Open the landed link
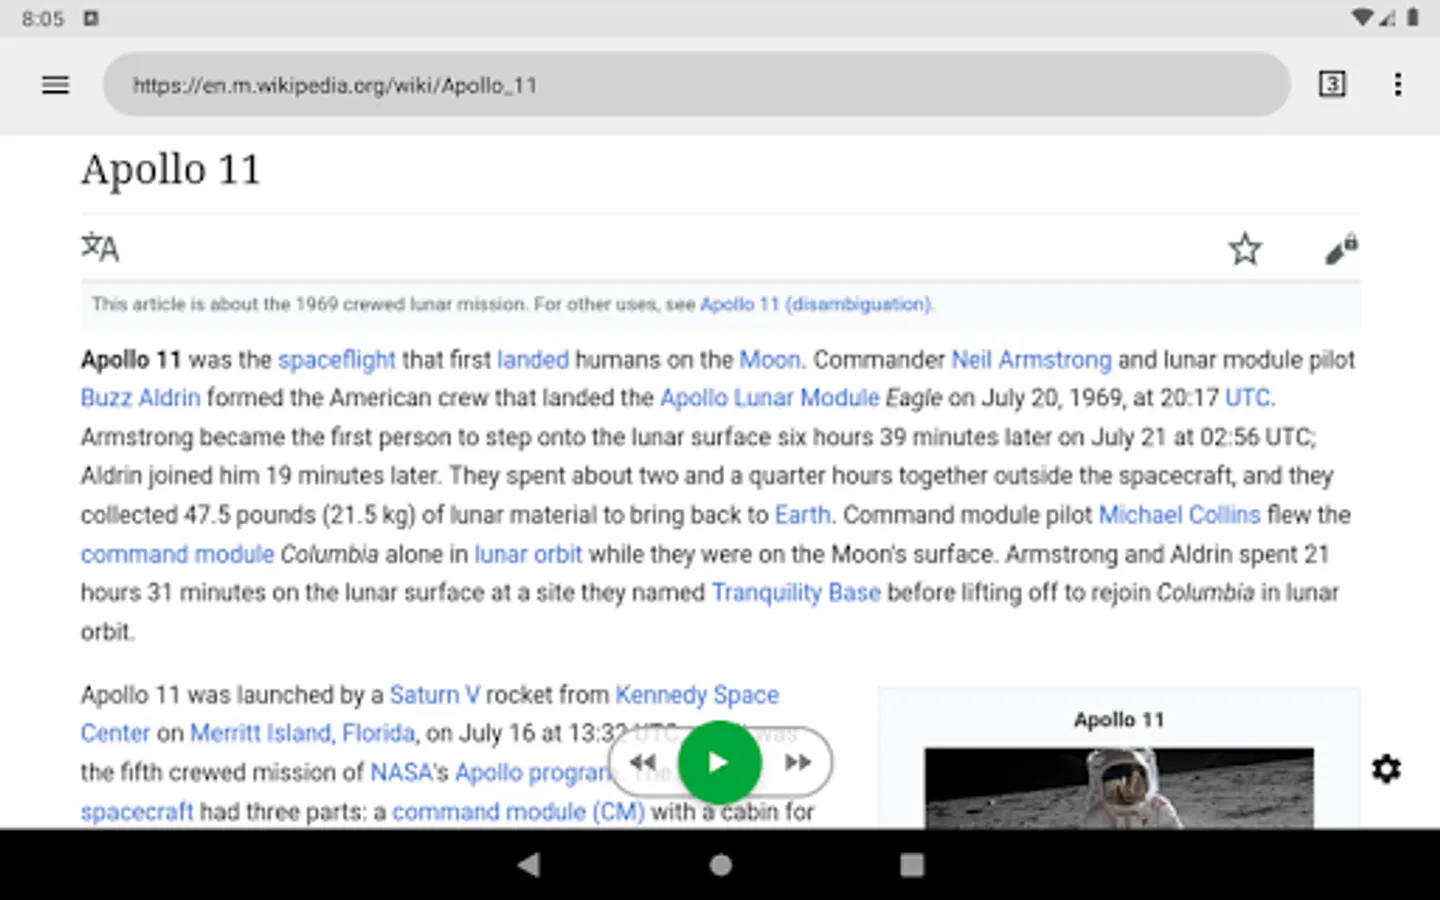This screenshot has width=1440, height=900. click(533, 360)
